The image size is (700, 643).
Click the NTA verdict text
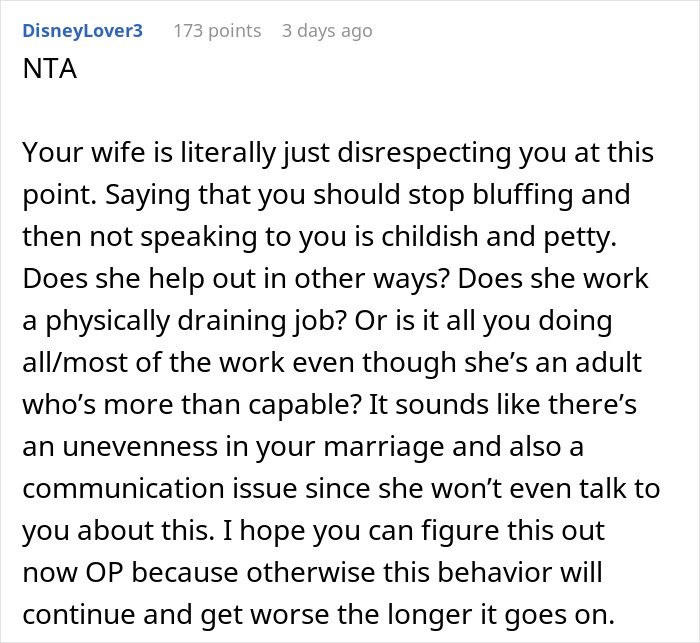50,69
